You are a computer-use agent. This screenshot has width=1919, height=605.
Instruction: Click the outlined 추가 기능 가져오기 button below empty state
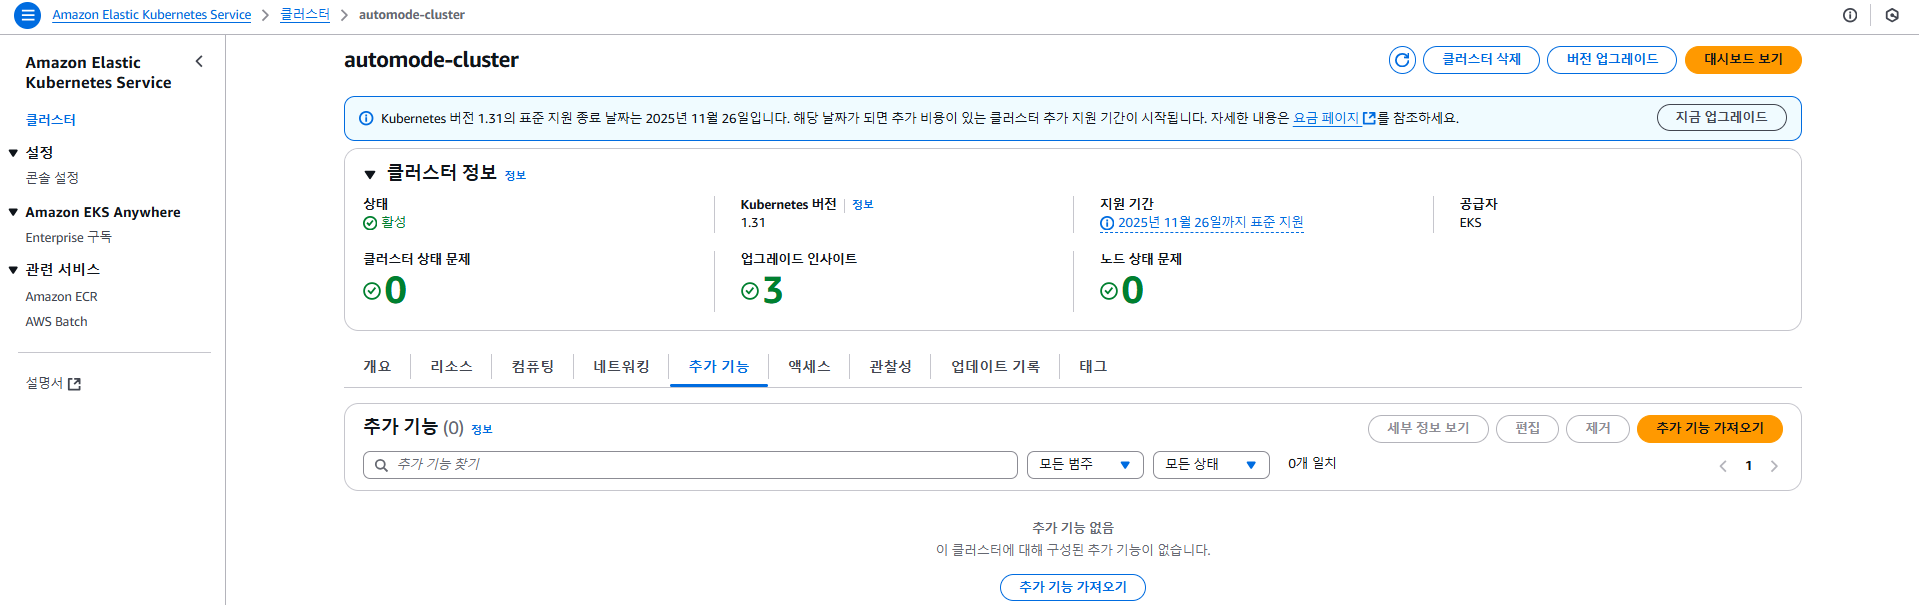1073,588
